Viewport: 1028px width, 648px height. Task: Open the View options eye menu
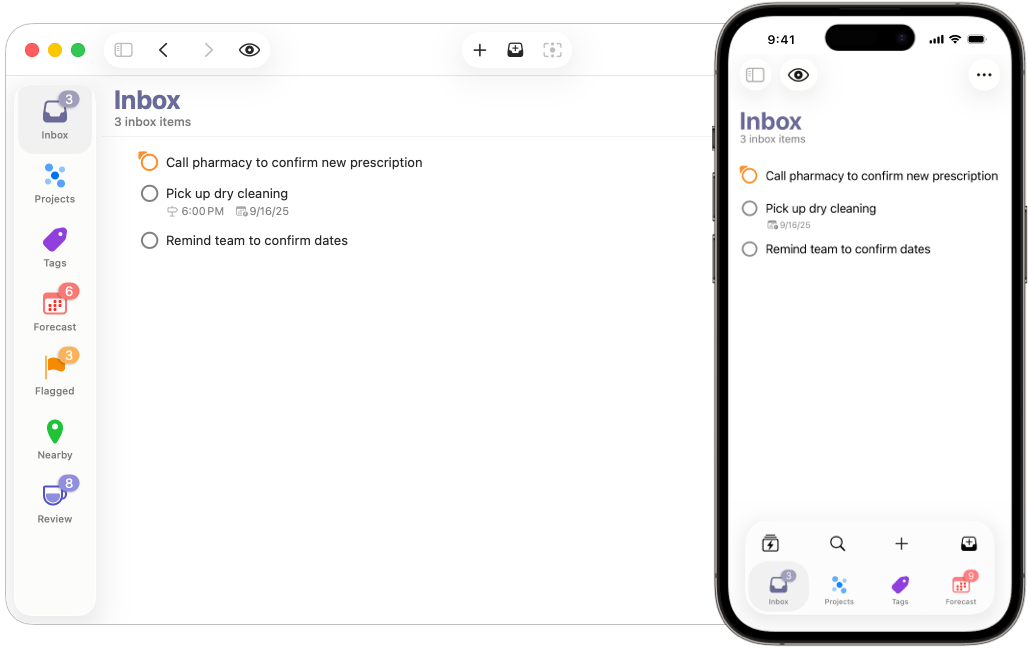click(x=248, y=49)
